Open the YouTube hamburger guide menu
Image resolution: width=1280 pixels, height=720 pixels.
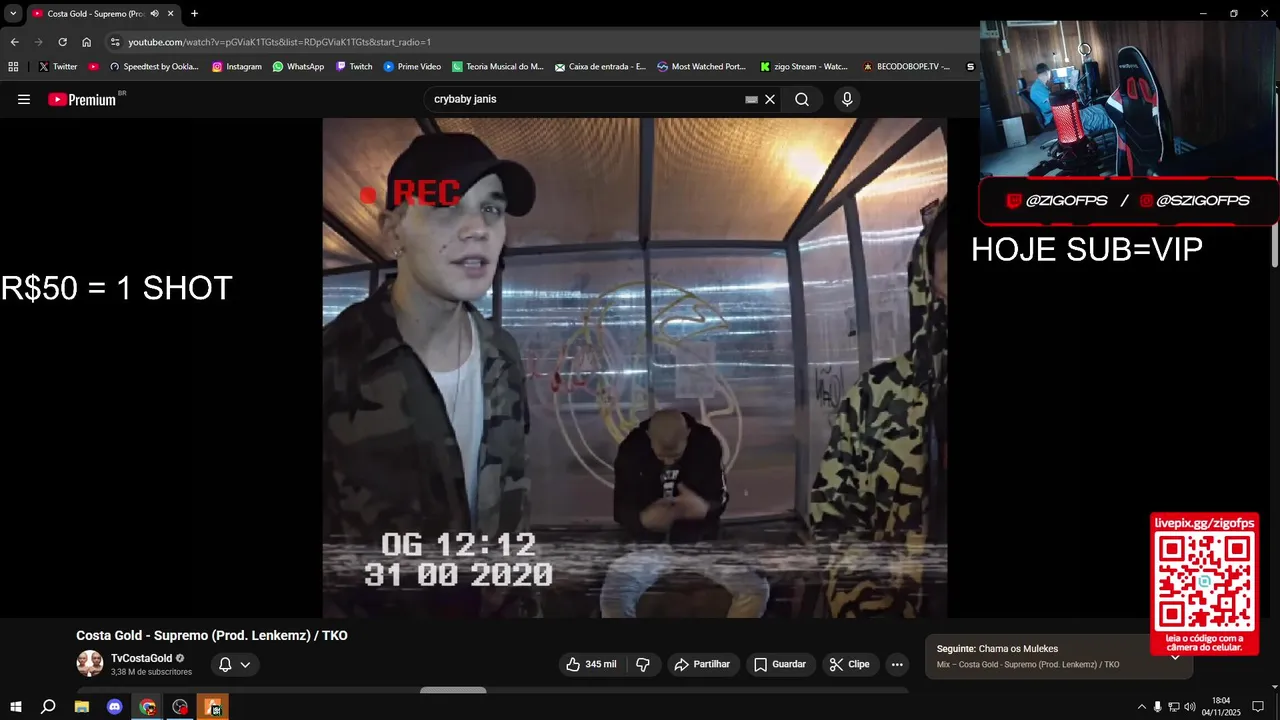pyautogui.click(x=24, y=99)
